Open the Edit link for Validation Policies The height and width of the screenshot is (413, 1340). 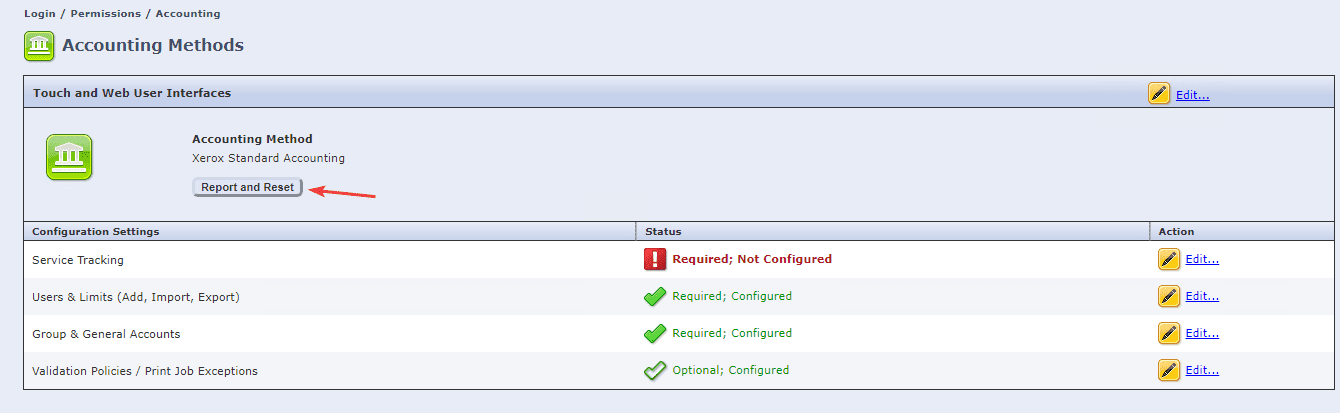[1201, 370]
